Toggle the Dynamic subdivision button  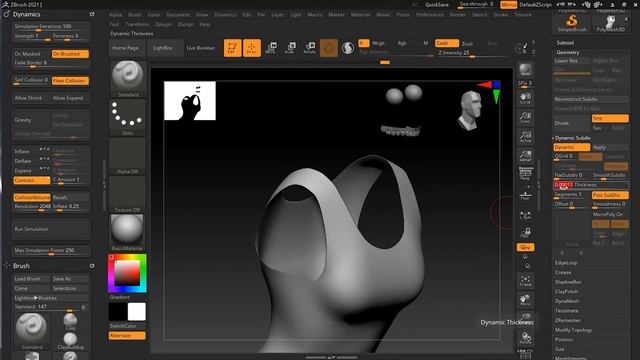click(x=571, y=147)
